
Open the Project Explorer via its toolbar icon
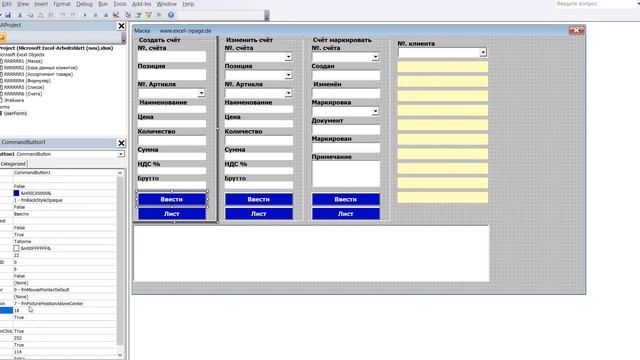(128, 15)
